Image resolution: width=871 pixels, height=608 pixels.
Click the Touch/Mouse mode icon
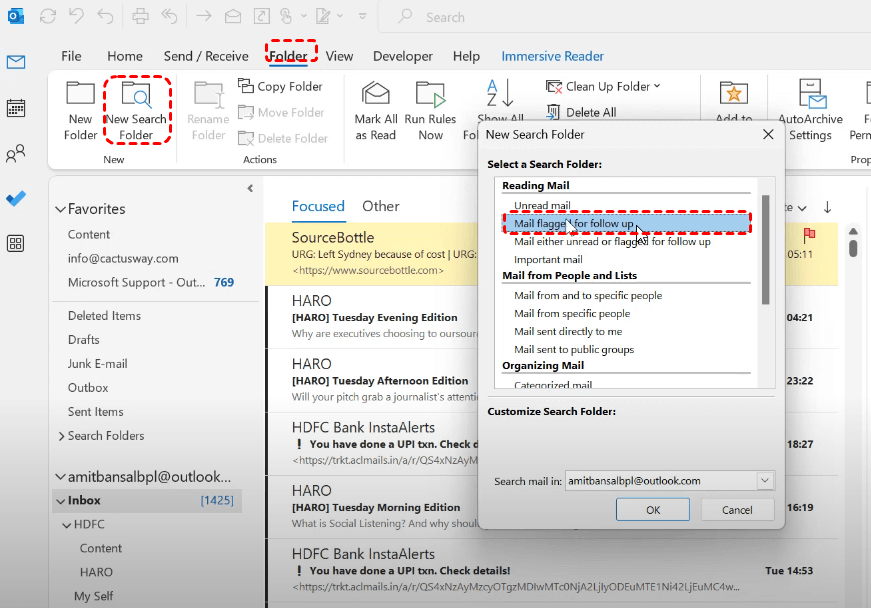(x=286, y=17)
